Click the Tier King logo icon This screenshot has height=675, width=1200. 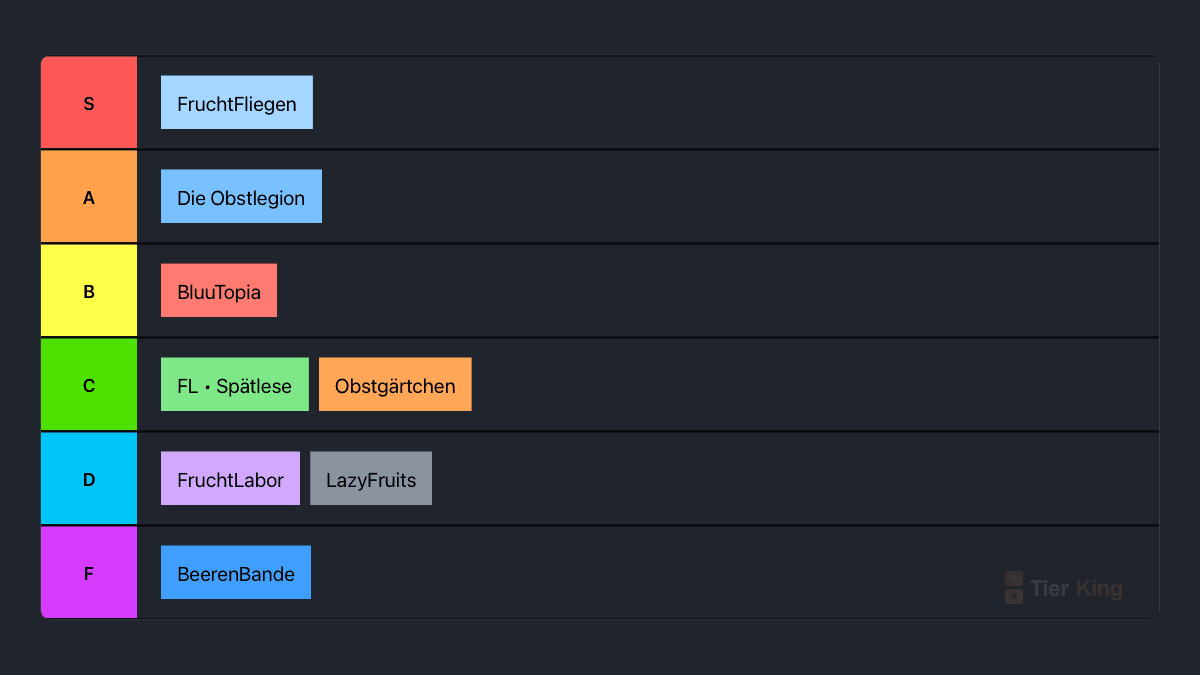[1014, 588]
